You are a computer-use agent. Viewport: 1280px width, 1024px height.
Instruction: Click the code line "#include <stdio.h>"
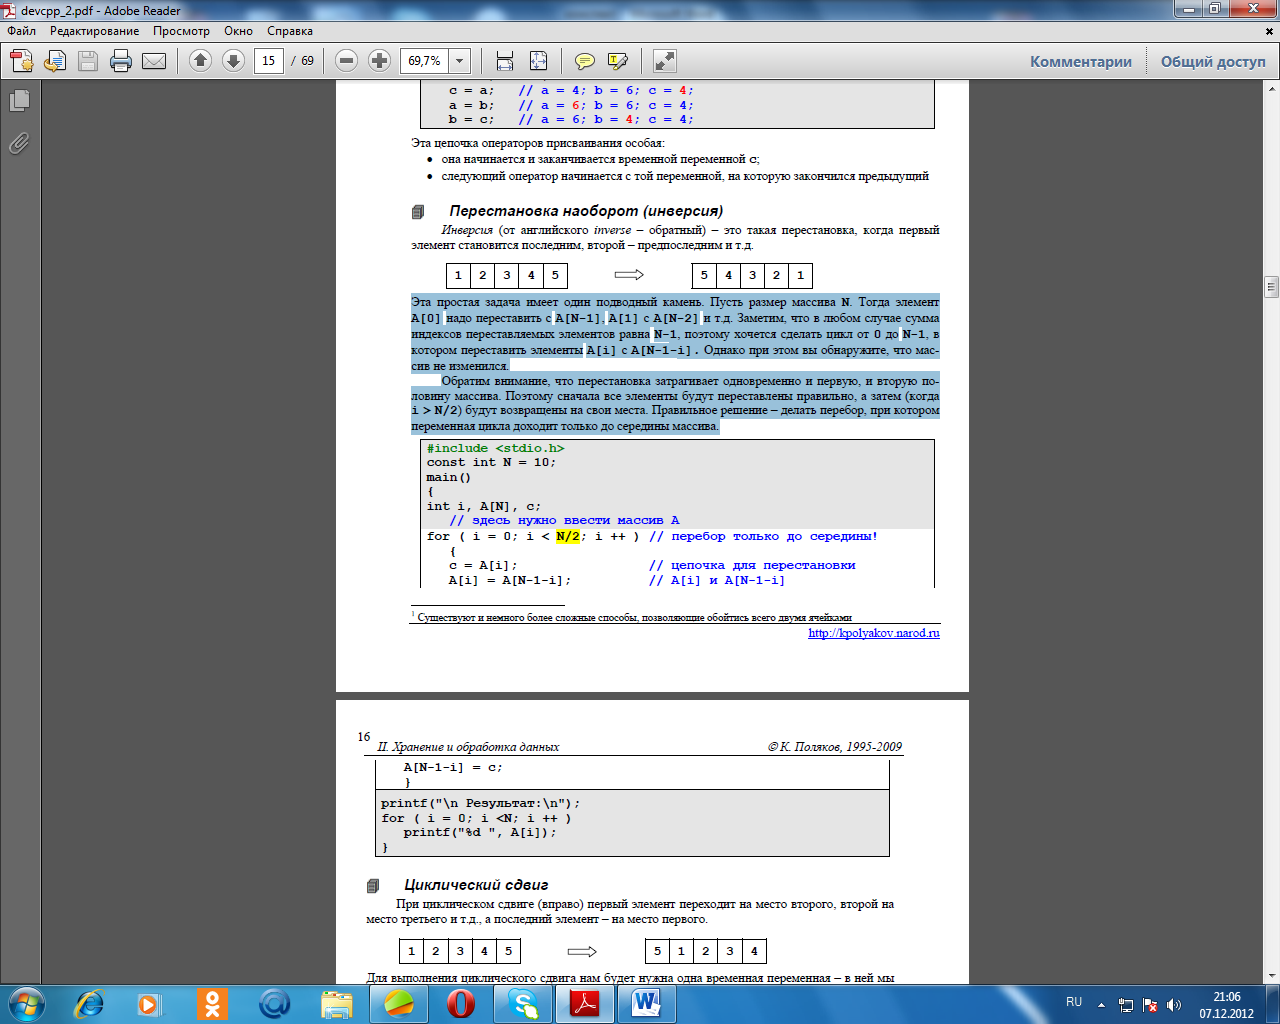(x=495, y=448)
